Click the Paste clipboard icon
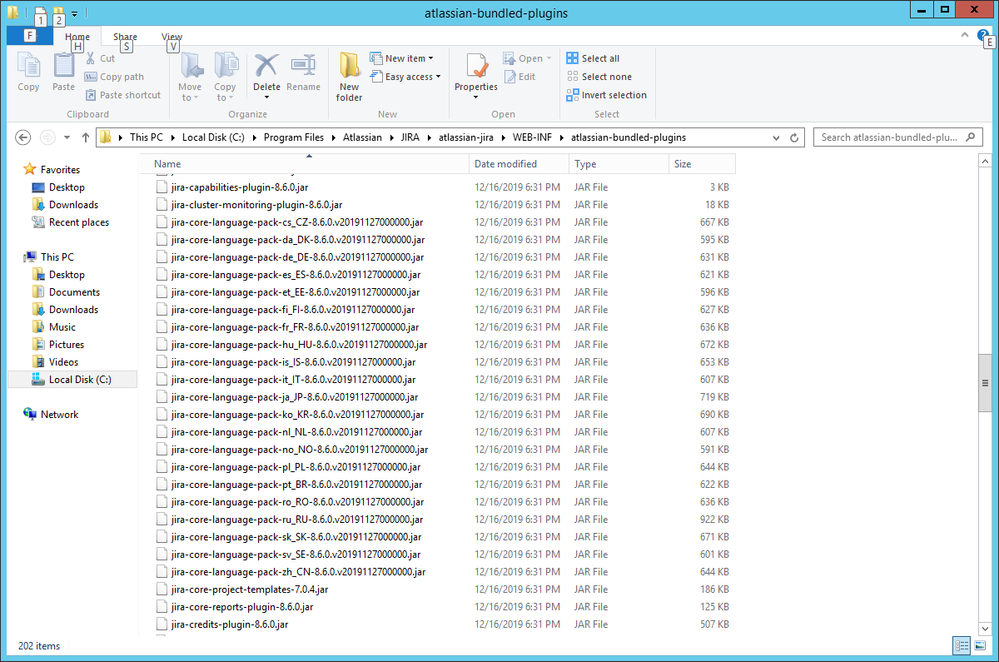The width and height of the screenshot is (999, 662). pos(63,72)
